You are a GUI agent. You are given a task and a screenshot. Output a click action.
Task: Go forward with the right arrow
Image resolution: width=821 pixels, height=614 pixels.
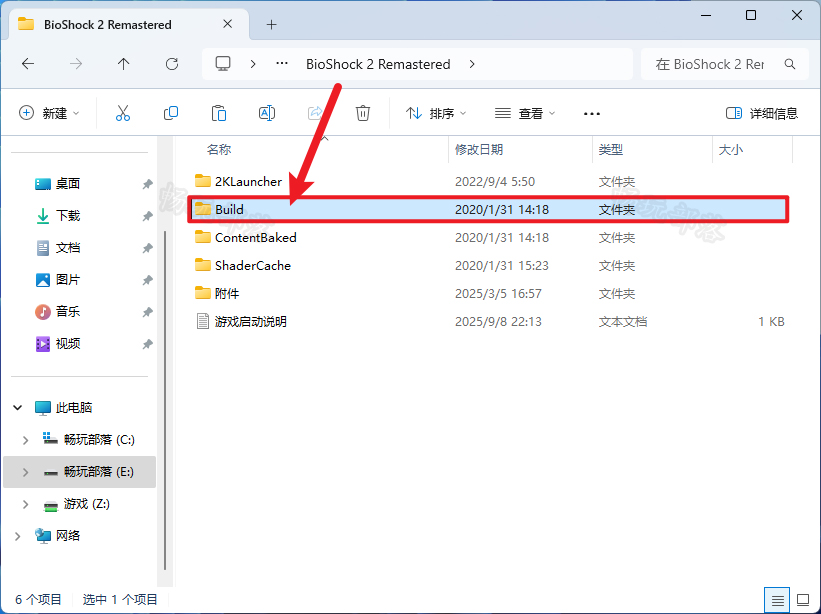(x=76, y=64)
